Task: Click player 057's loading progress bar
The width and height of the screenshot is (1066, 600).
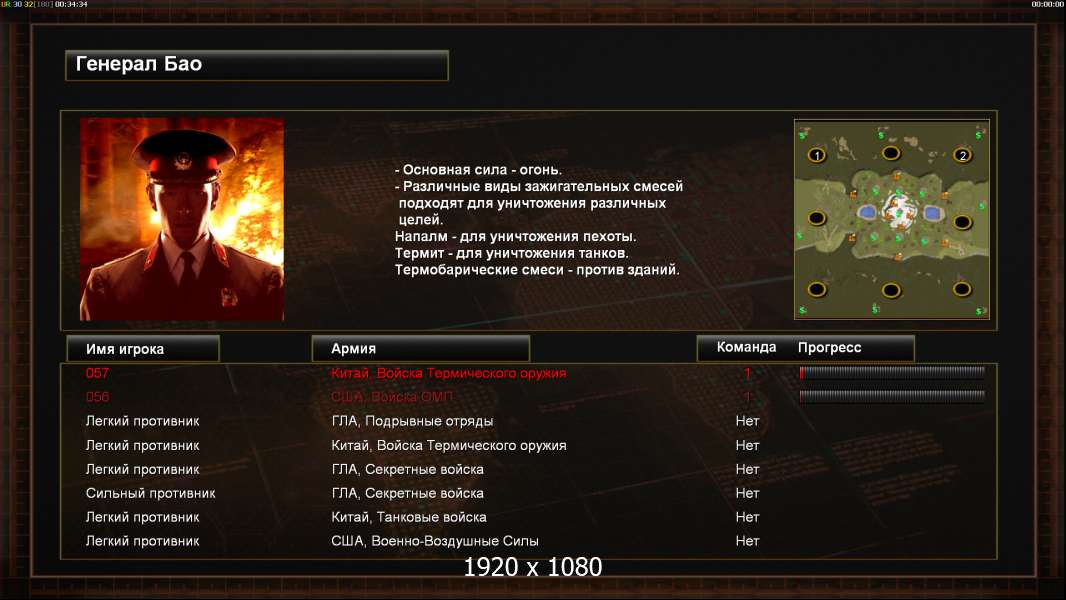Action: pos(892,372)
